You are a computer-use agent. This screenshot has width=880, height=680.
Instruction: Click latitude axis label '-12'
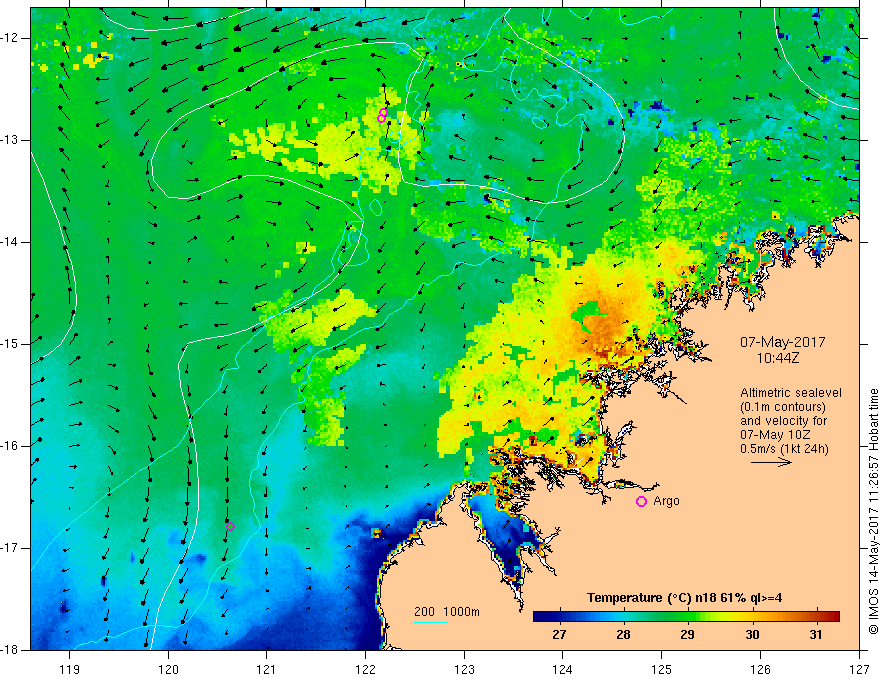10,38
